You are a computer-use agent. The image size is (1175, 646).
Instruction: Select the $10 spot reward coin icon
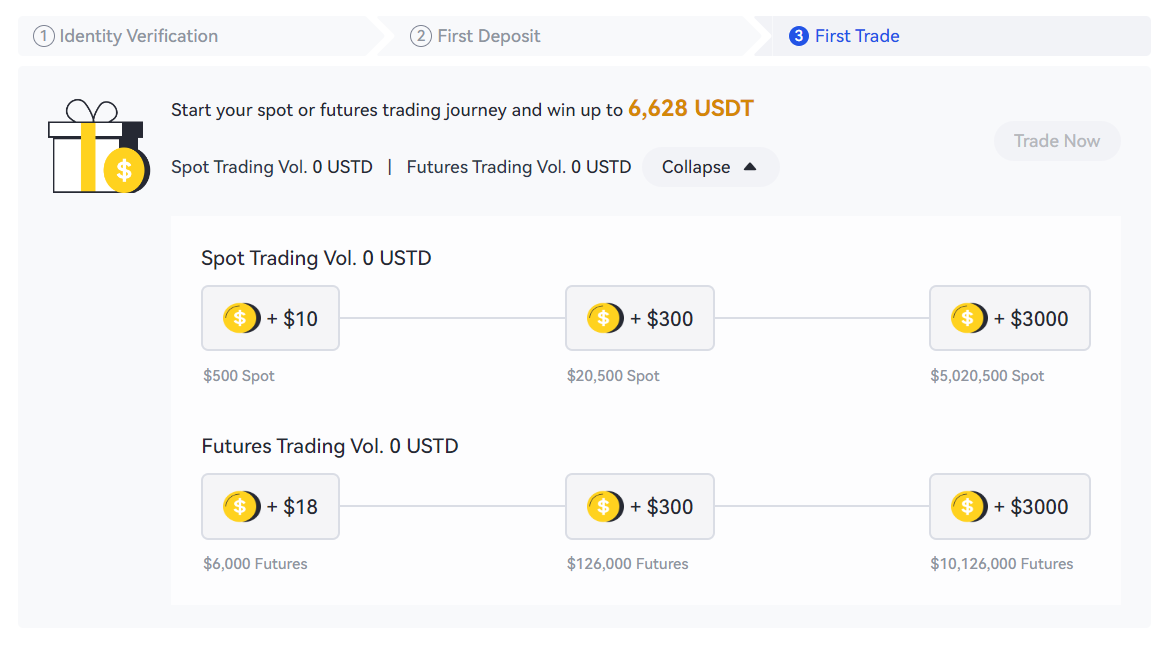coord(241,317)
